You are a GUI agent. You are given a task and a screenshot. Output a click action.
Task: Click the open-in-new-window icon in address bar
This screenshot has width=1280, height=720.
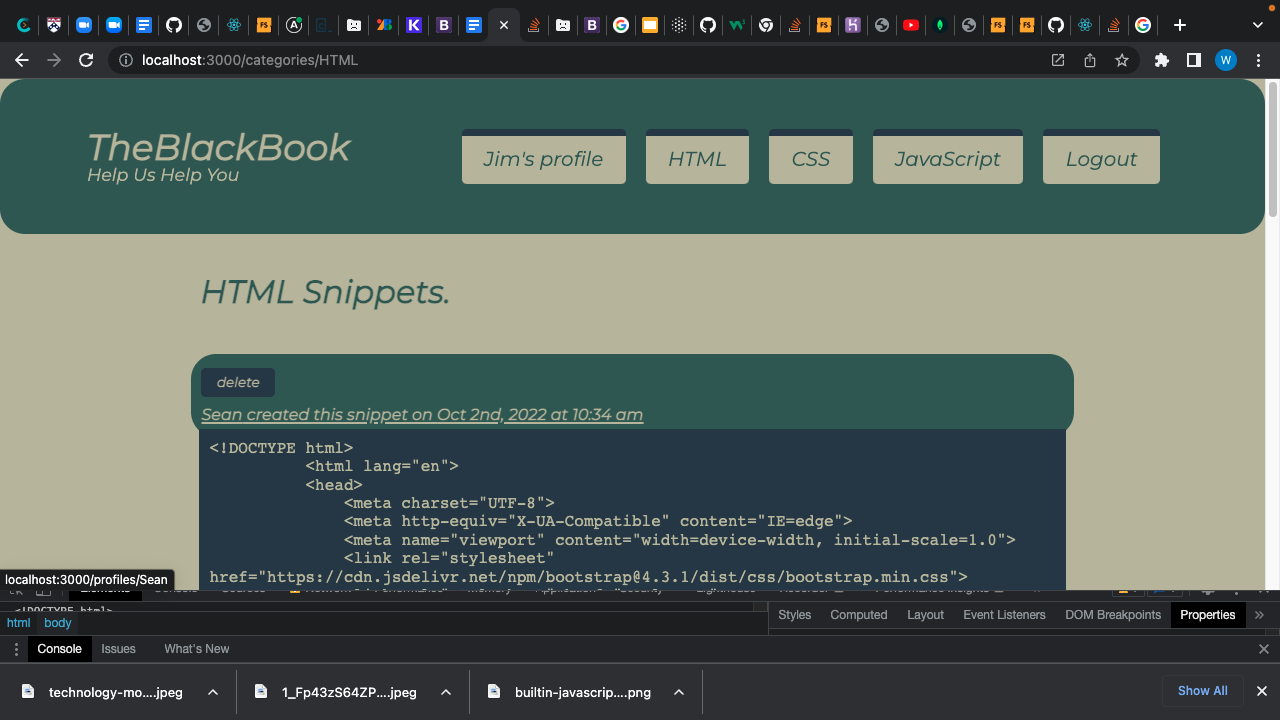point(1058,60)
